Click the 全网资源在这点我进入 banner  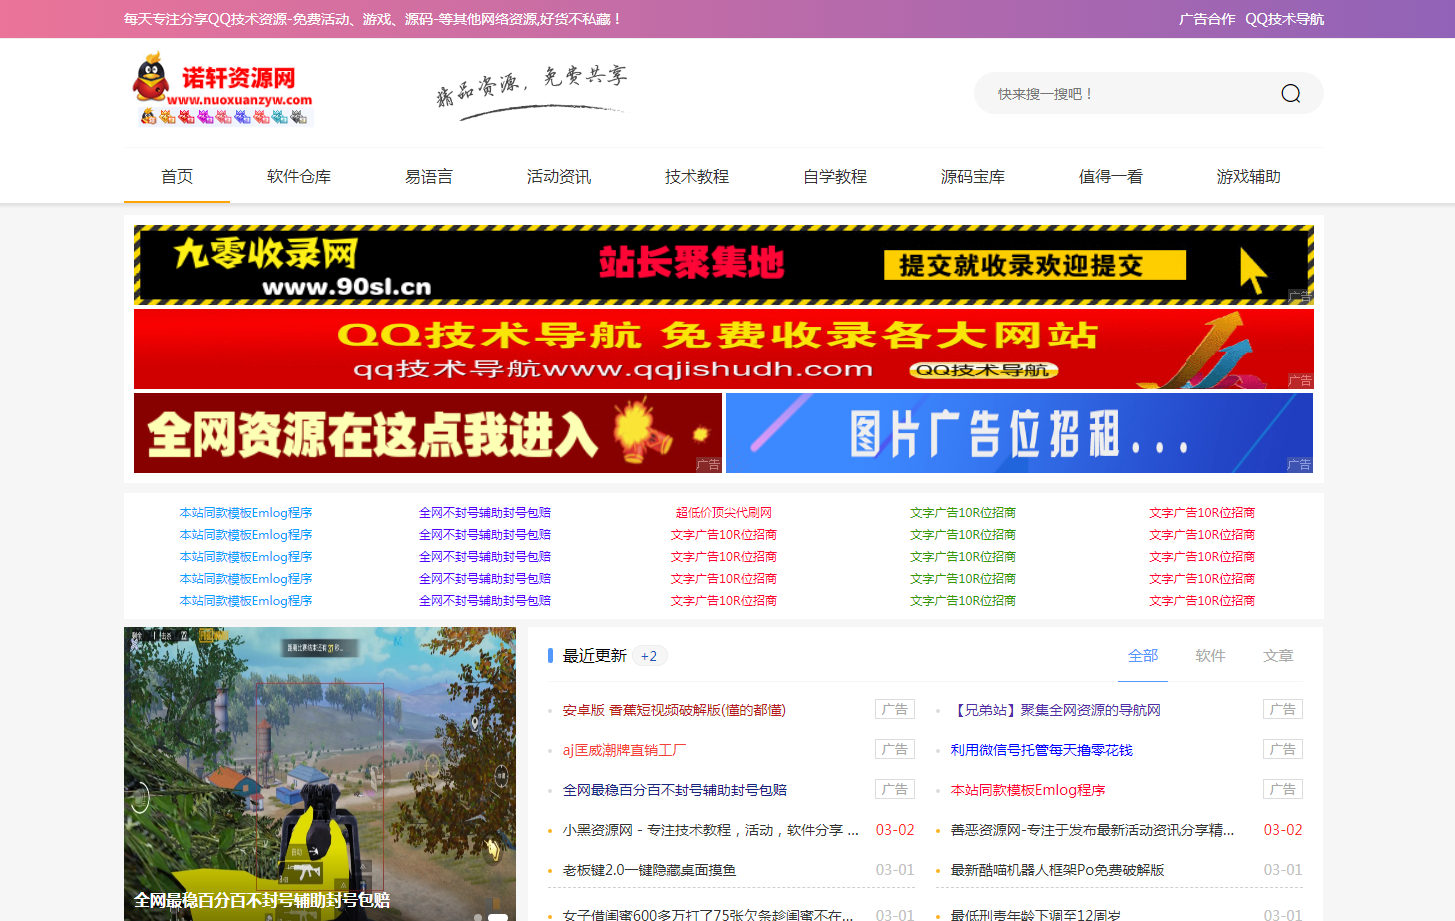tap(427, 433)
